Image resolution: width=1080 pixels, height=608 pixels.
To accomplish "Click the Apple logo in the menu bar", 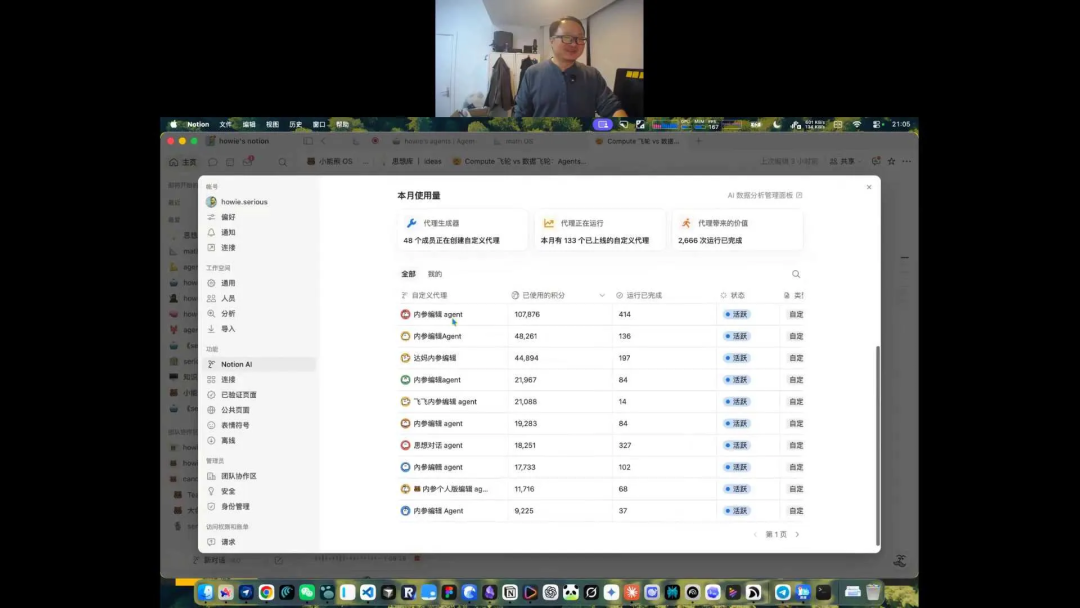I will coord(174,125).
